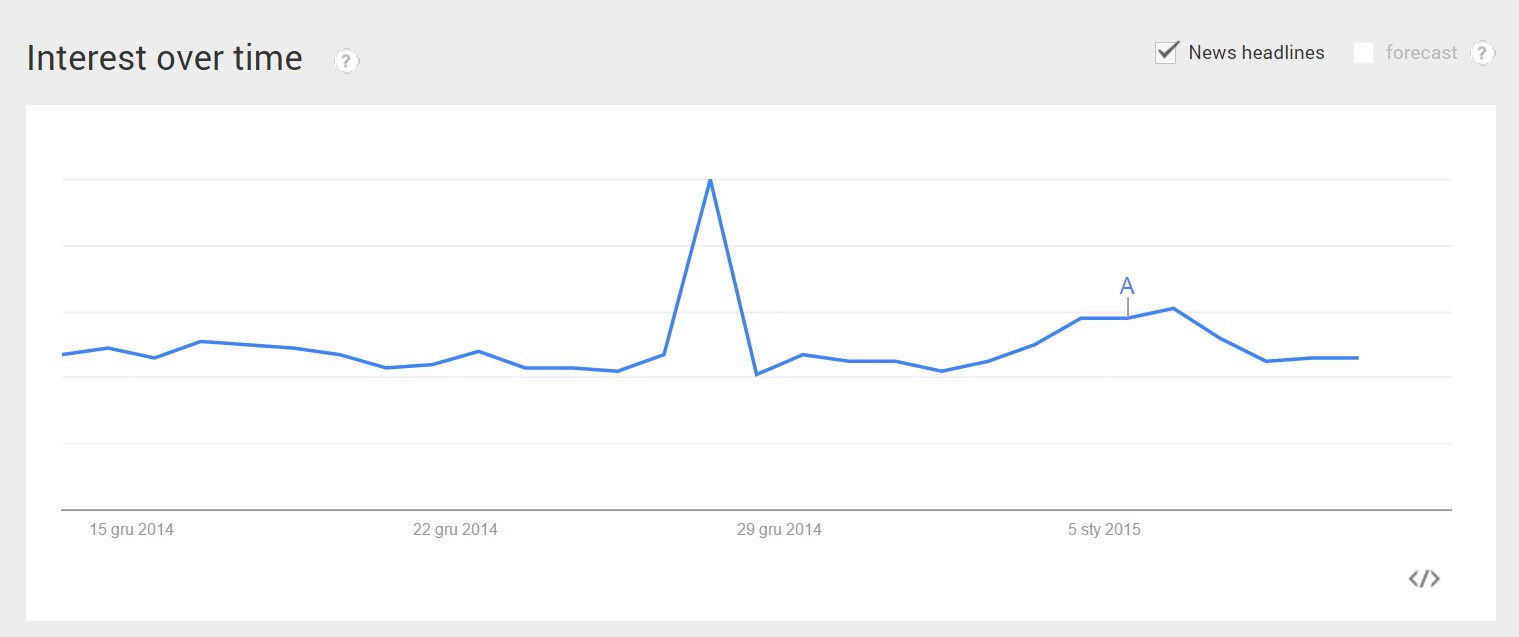The width and height of the screenshot is (1519, 637).
Task: Select news headline marker A
Action: coord(1127,286)
